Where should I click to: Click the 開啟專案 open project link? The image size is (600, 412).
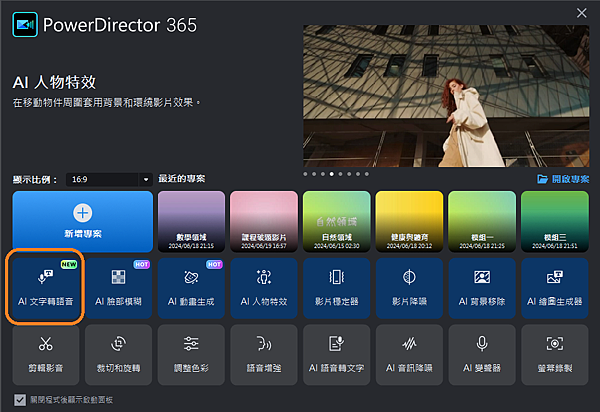pos(563,179)
